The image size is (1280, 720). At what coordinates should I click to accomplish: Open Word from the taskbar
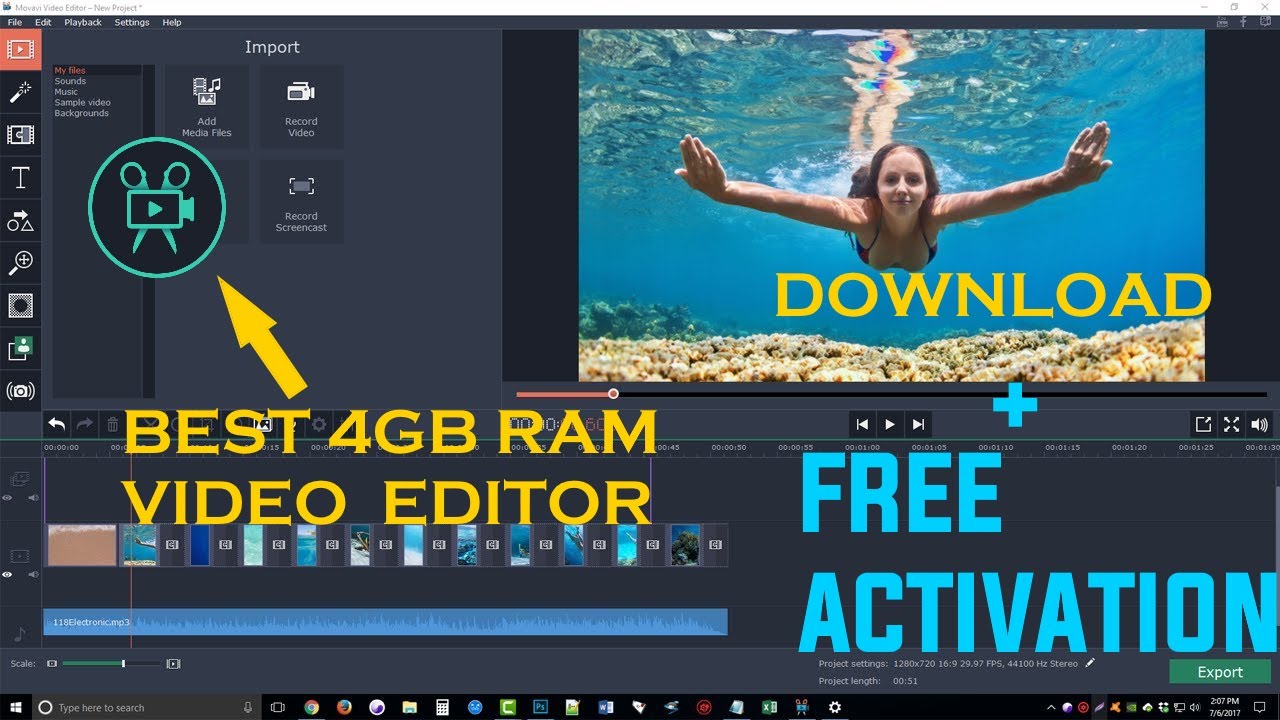click(x=605, y=707)
